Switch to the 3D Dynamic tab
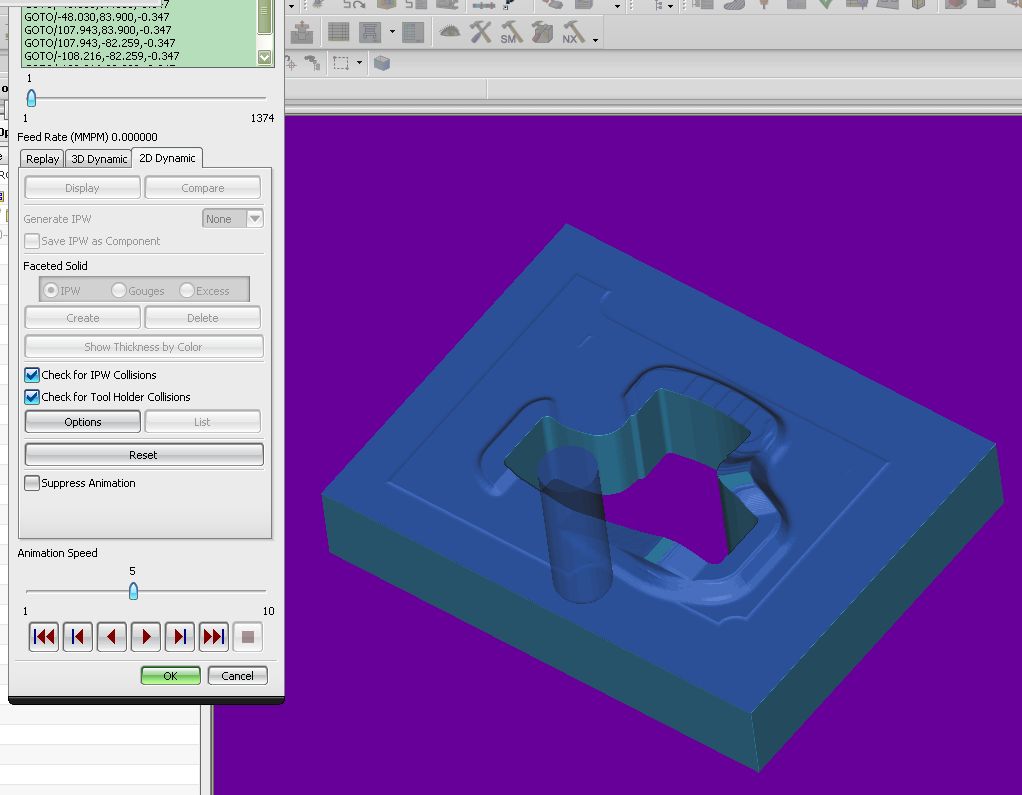The image size is (1022, 795). pyautogui.click(x=99, y=159)
